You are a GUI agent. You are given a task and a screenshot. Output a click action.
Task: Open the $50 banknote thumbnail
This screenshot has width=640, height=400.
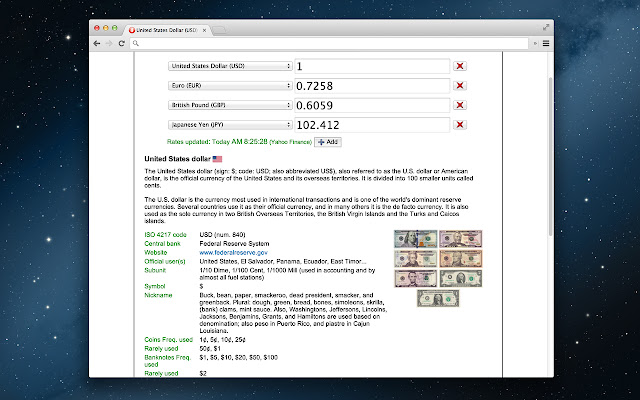pyautogui.click(x=460, y=239)
